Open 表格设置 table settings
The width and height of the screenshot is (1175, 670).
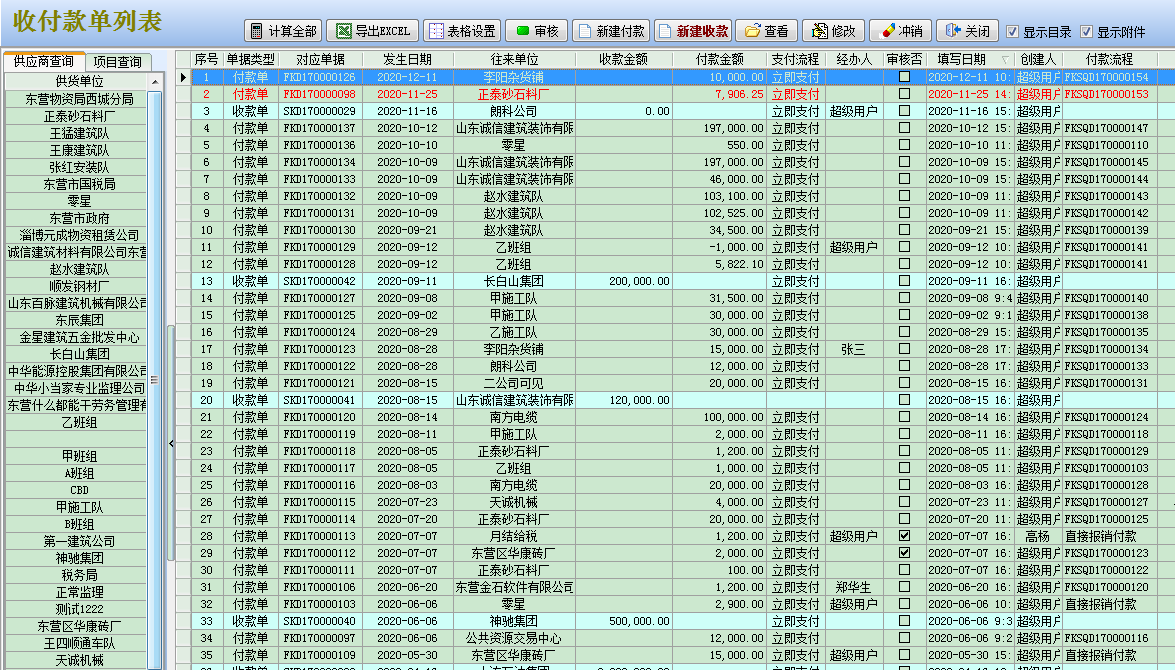pos(461,31)
